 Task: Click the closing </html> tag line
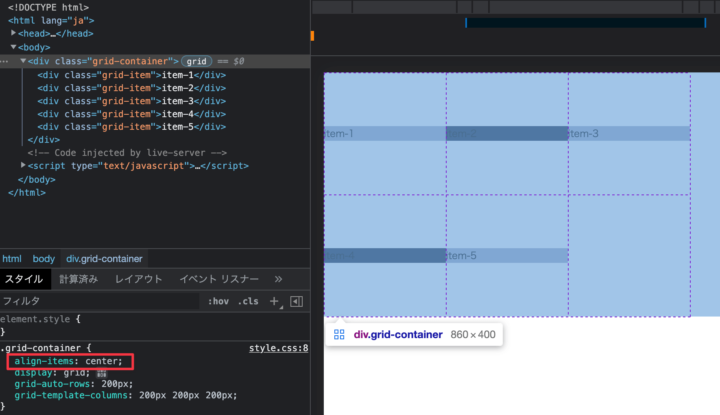27,193
